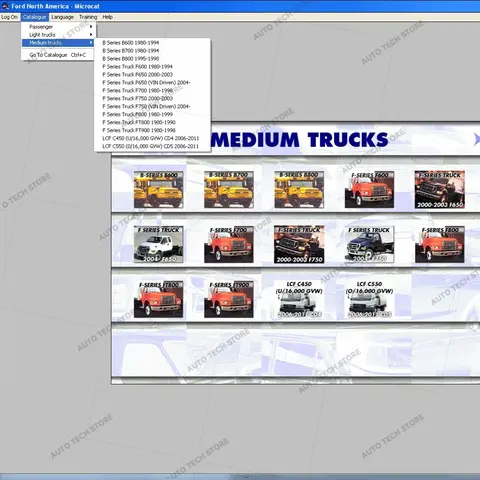Open the 2004- F650 white truck thumbnail

[159, 244]
